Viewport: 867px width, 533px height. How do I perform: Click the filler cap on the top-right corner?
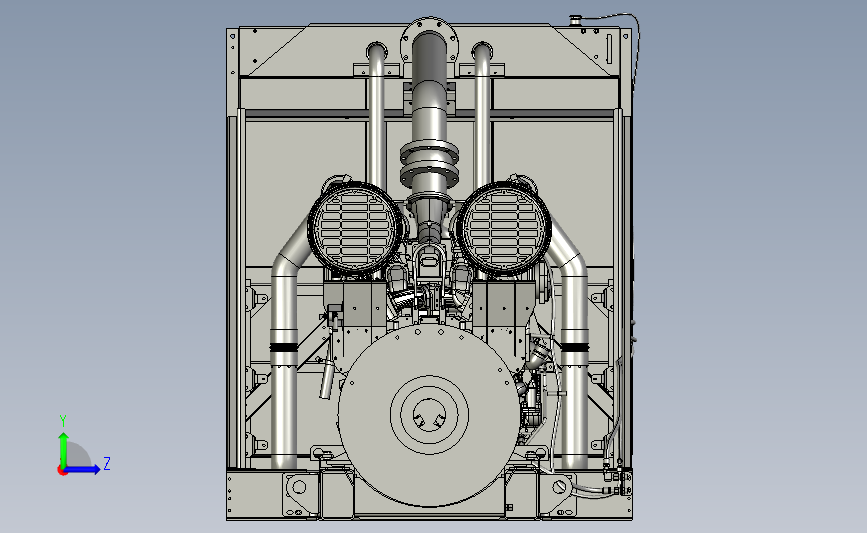coord(576,20)
